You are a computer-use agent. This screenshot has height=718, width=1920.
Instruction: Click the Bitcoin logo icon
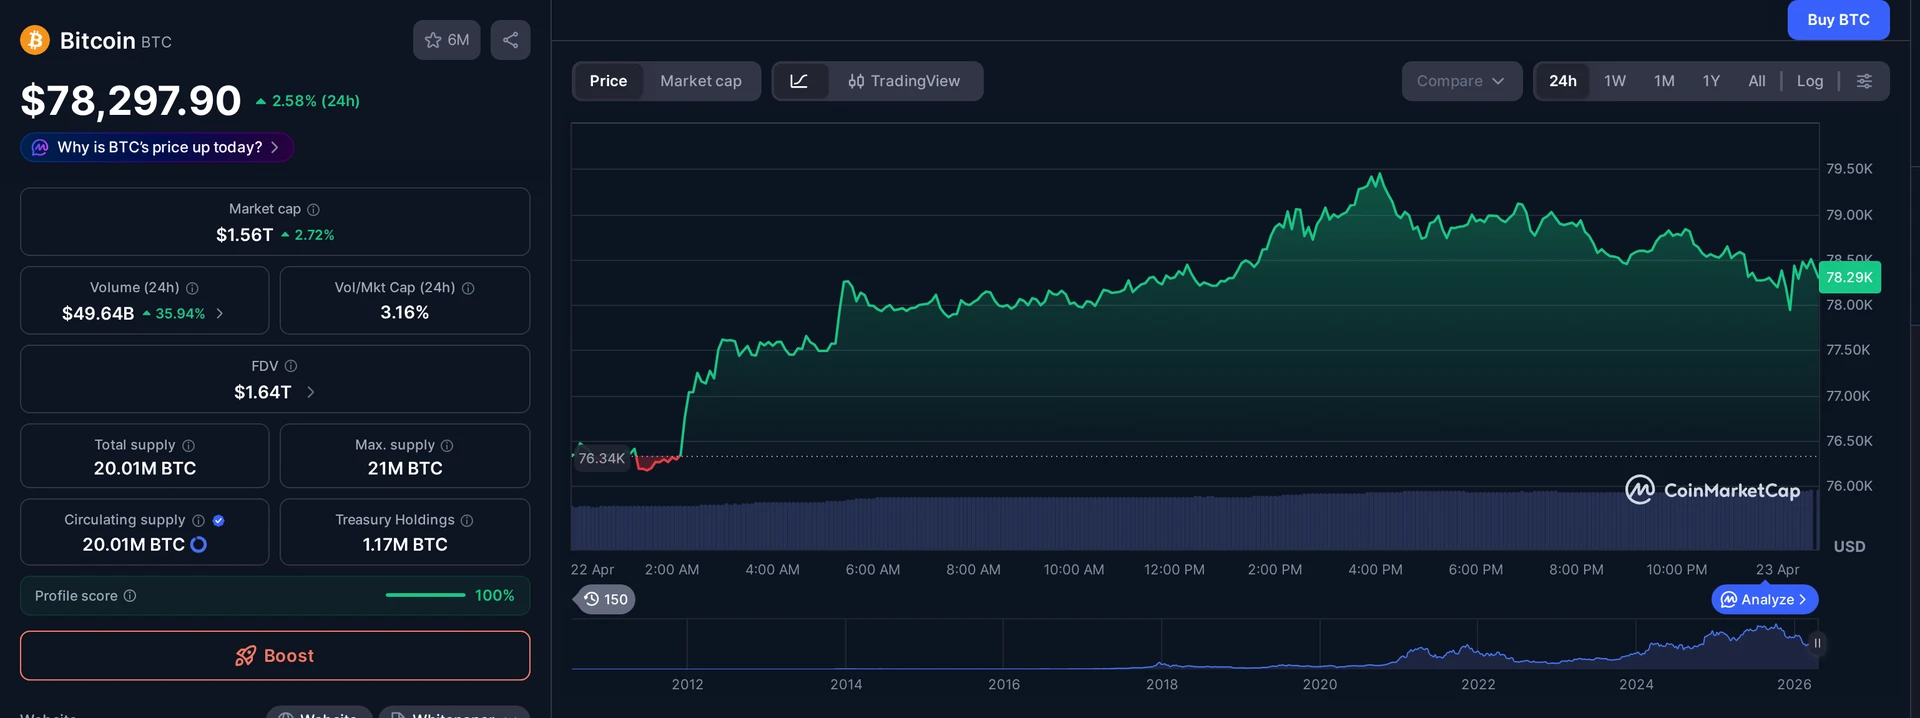35,40
